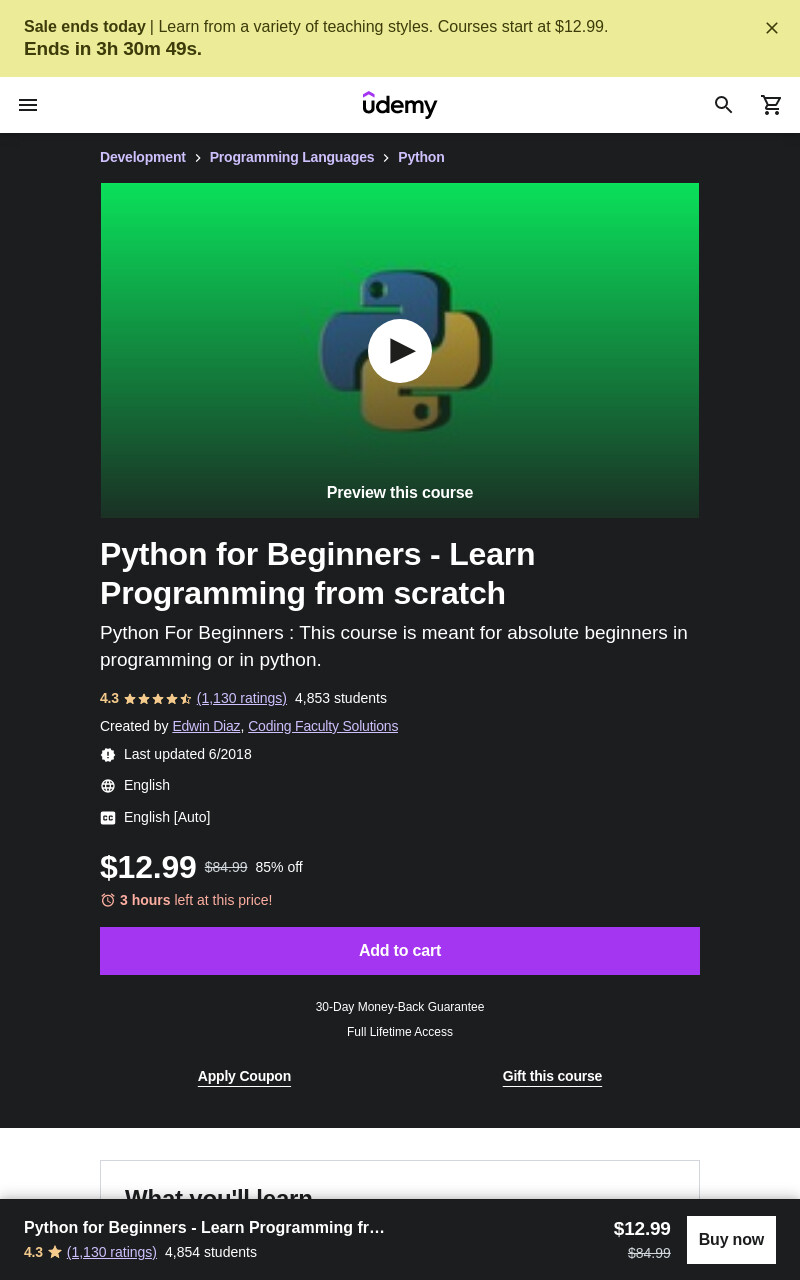Click Apply Coupon
800x1280 pixels.
pyautogui.click(x=244, y=1076)
